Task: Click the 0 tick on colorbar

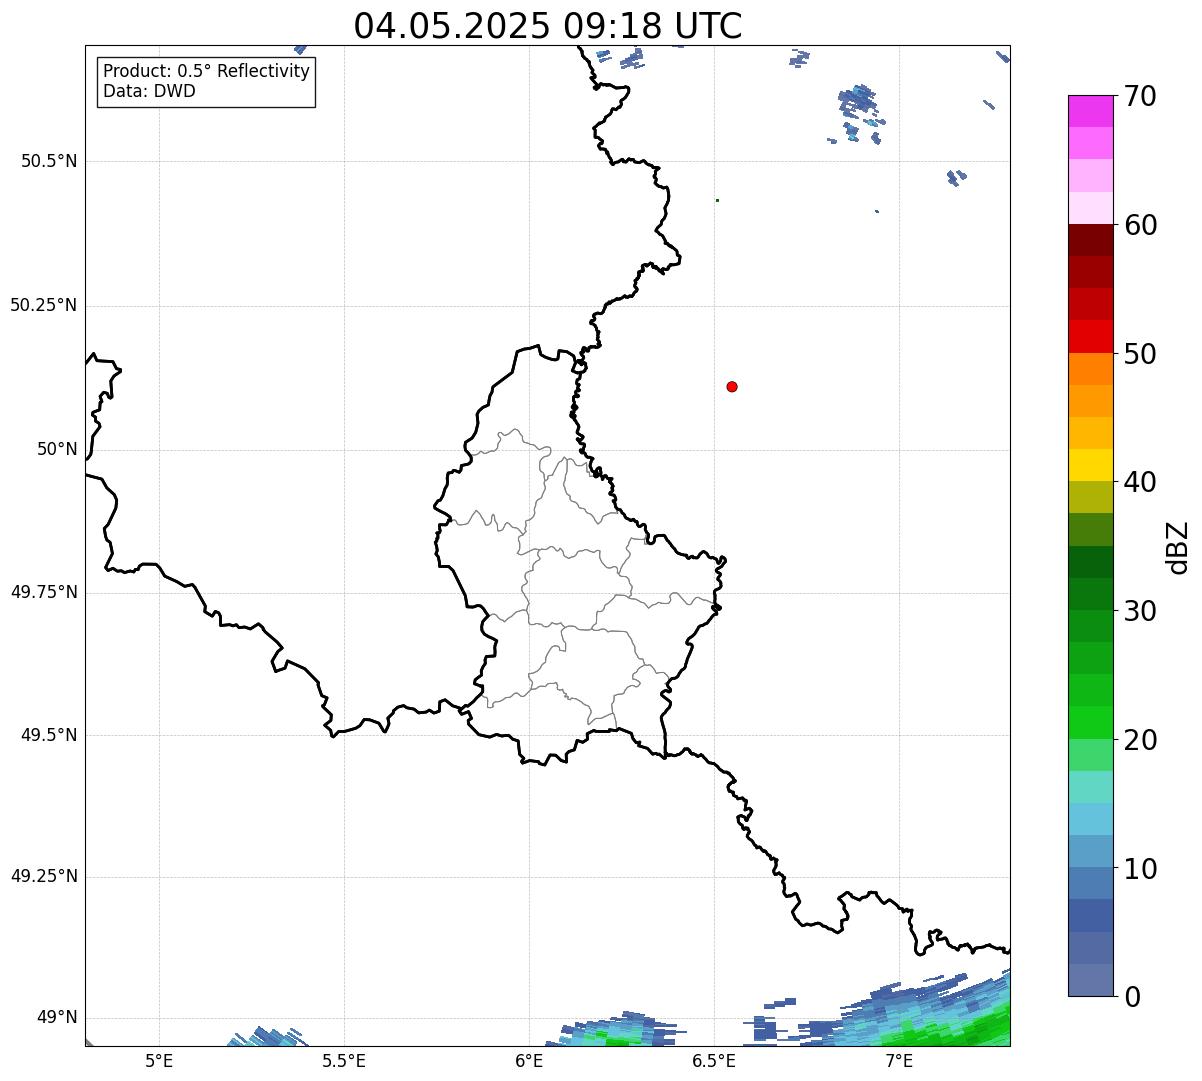Action: (1132, 997)
